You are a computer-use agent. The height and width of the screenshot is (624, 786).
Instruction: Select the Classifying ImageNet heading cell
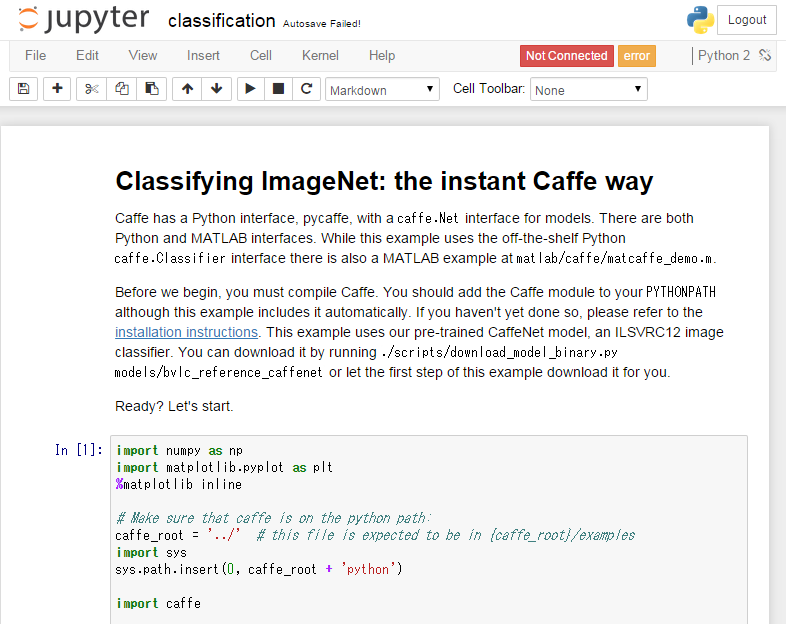384,181
